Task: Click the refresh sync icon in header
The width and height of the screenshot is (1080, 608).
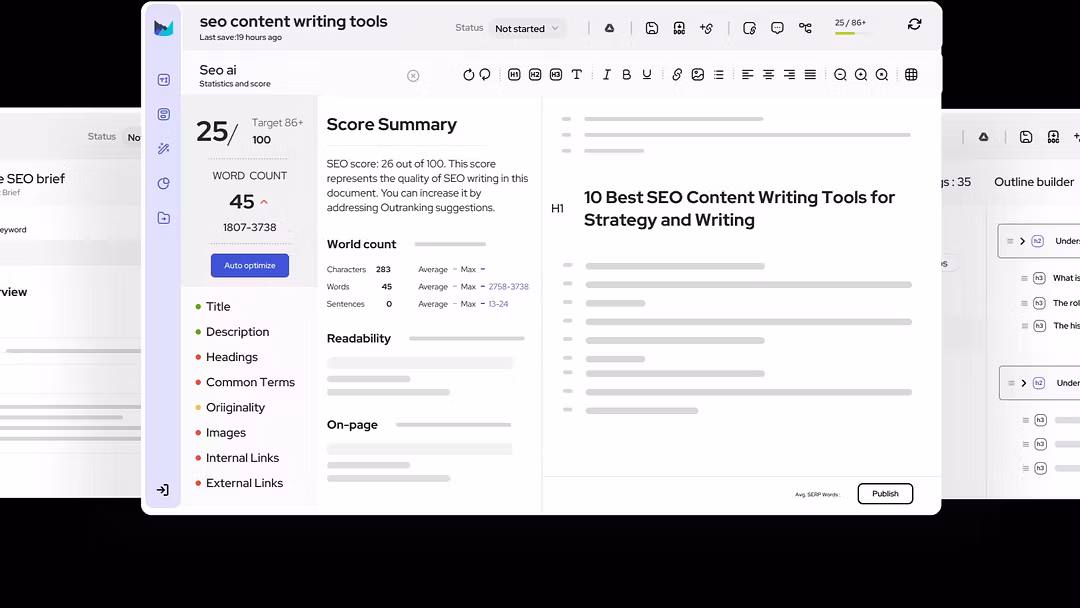Action: coord(914,25)
